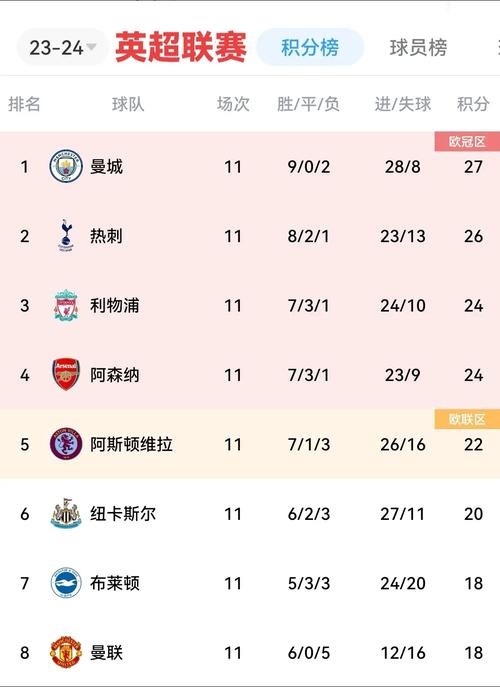
Task: Select the Aston Villa crest icon
Action: [66, 444]
